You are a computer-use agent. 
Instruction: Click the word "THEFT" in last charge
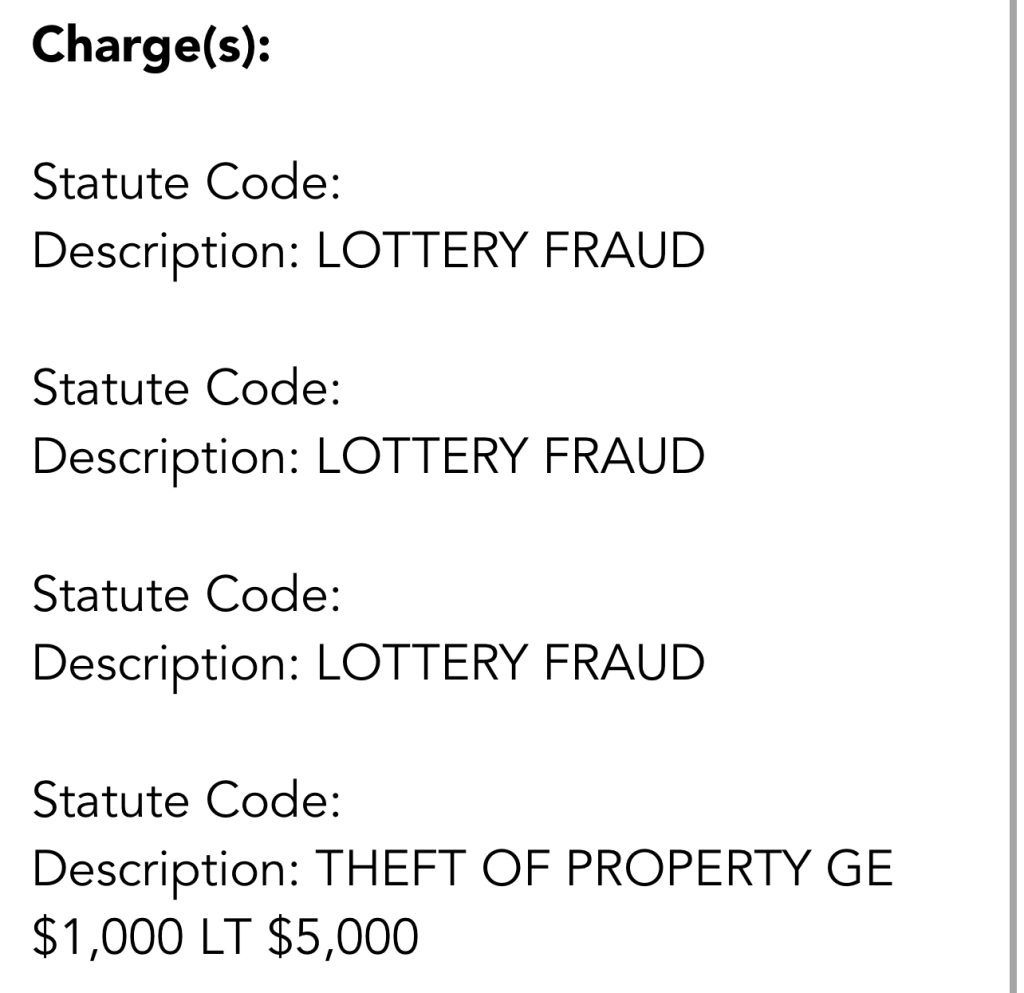pyautogui.click(x=392, y=869)
